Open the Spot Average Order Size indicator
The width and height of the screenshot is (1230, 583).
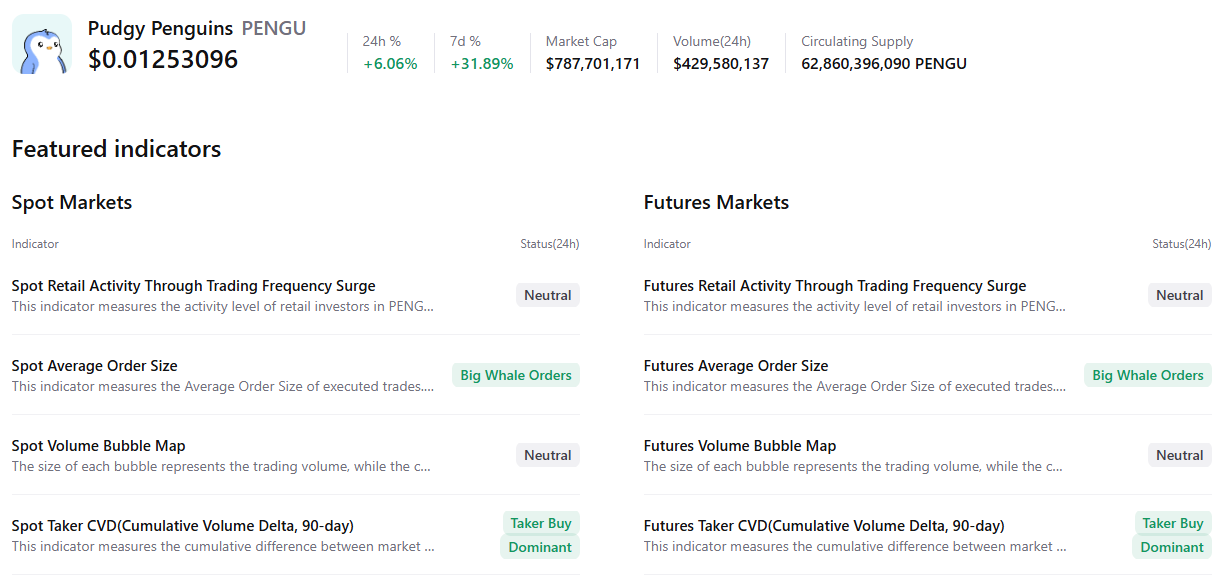point(94,365)
